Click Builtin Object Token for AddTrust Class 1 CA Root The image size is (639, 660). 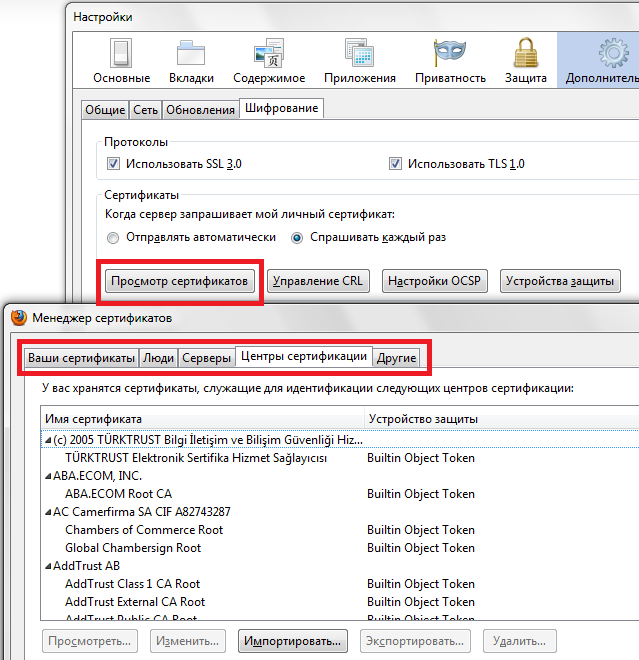tap(421, 584)
